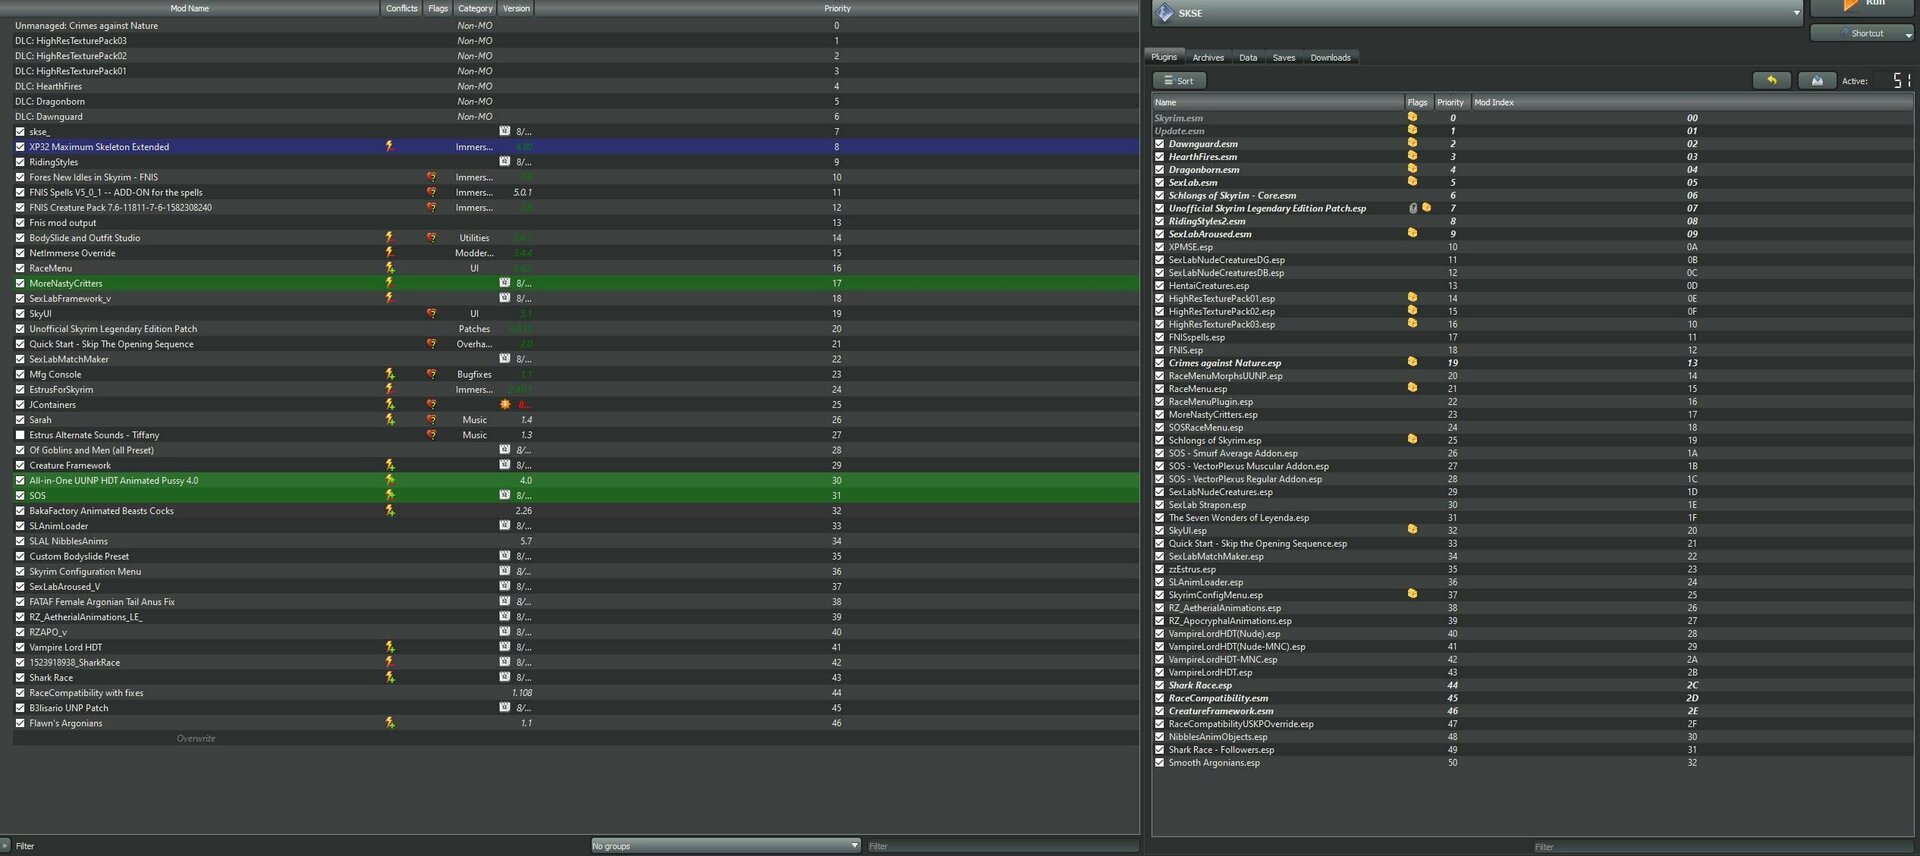Click the archive flag icon for Crimes against Nature.esp
This screenshot has height=856, width=1920.
(1412, 362)
